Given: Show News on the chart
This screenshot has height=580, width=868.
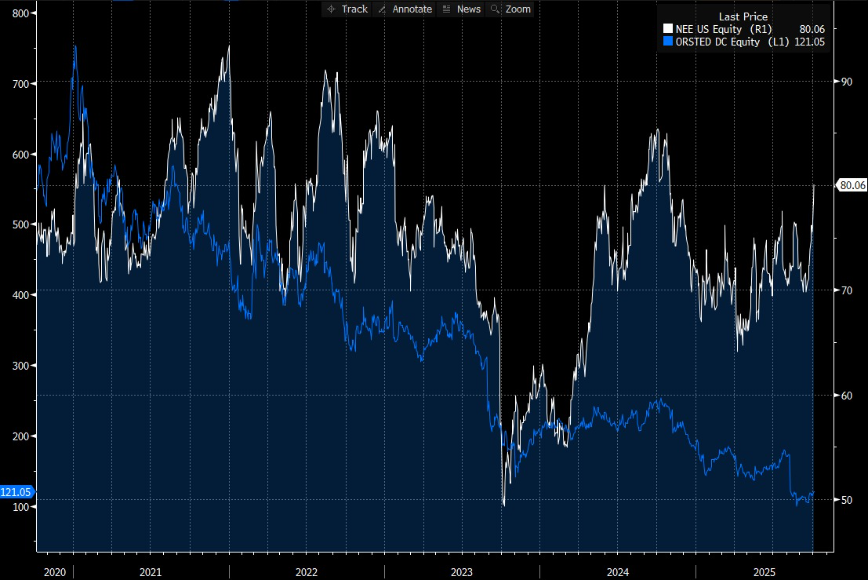Looking at the screenshot, I should [x=468, y=9].
